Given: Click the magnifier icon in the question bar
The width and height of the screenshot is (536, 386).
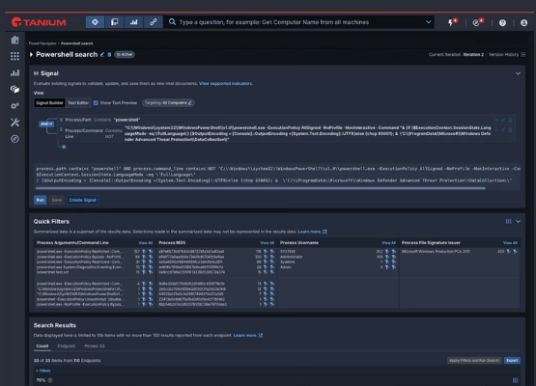Looking at the screenshot, I should point(172,22).
